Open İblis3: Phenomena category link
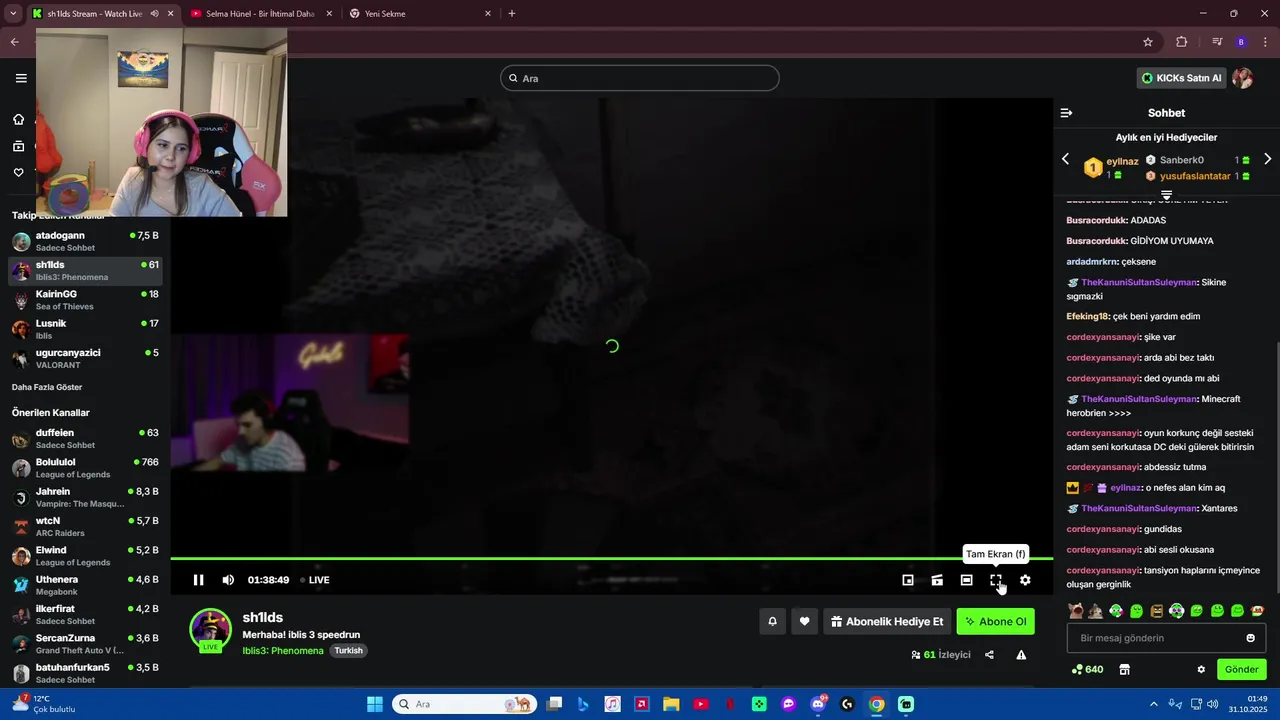1280x720 pixels. click(x=283, y=650)
